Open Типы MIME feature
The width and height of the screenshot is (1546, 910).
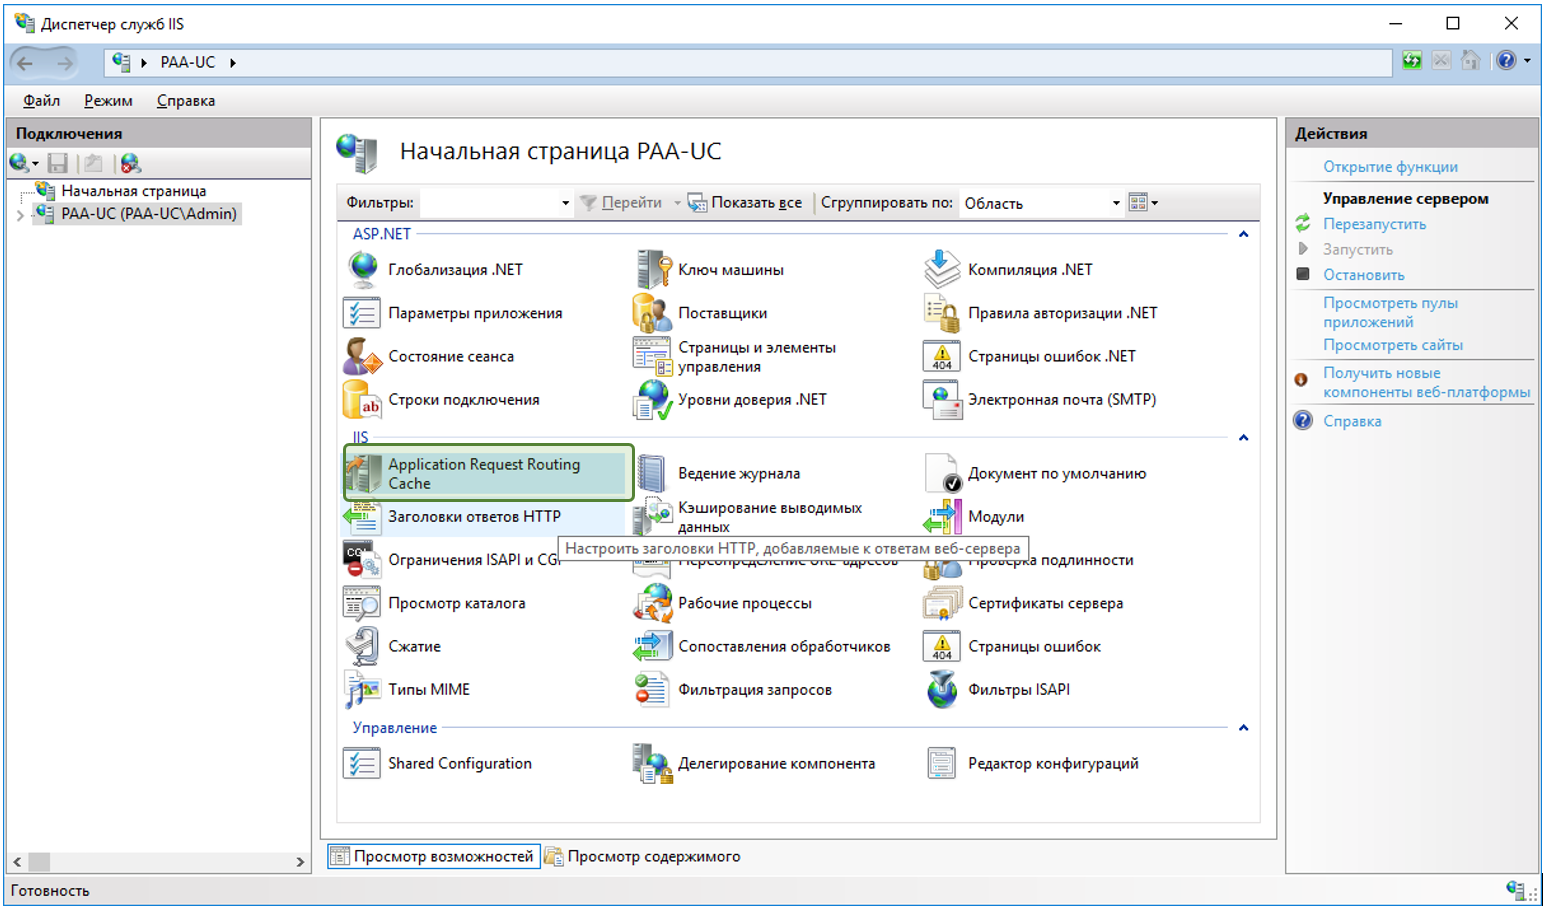(x=407, y=690)
